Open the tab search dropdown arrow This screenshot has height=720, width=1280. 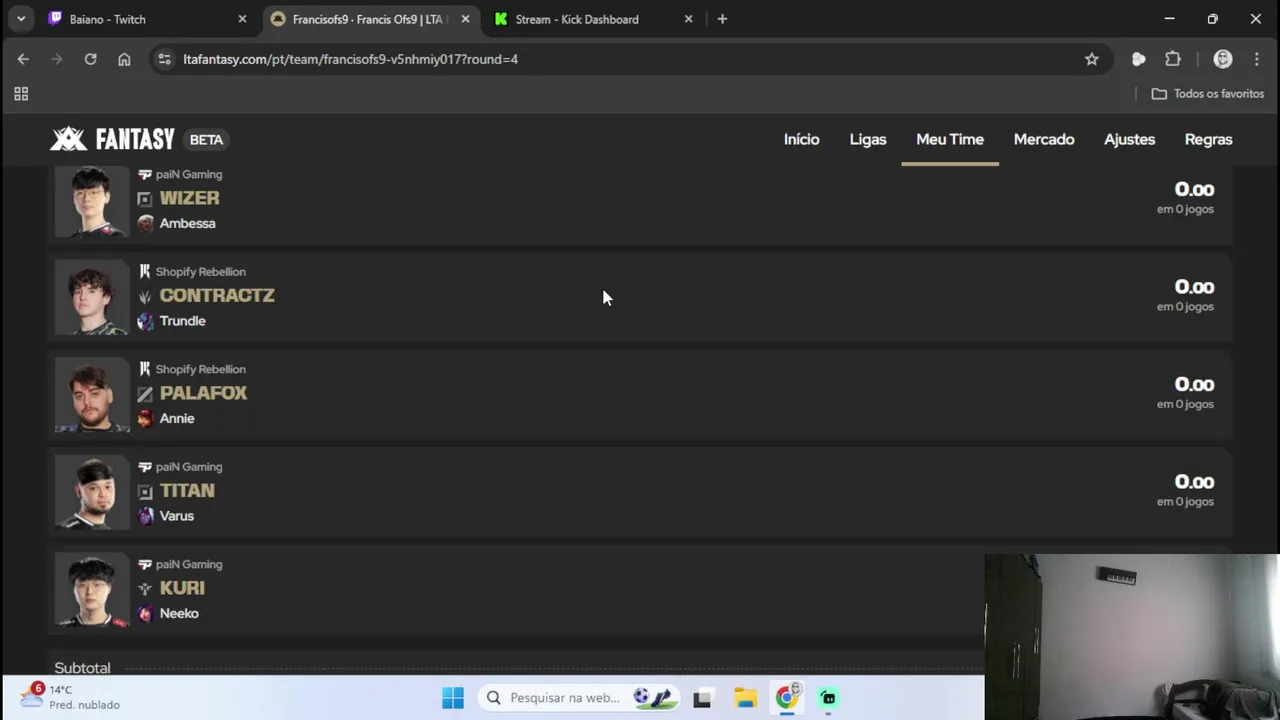(x=21, y=19)
